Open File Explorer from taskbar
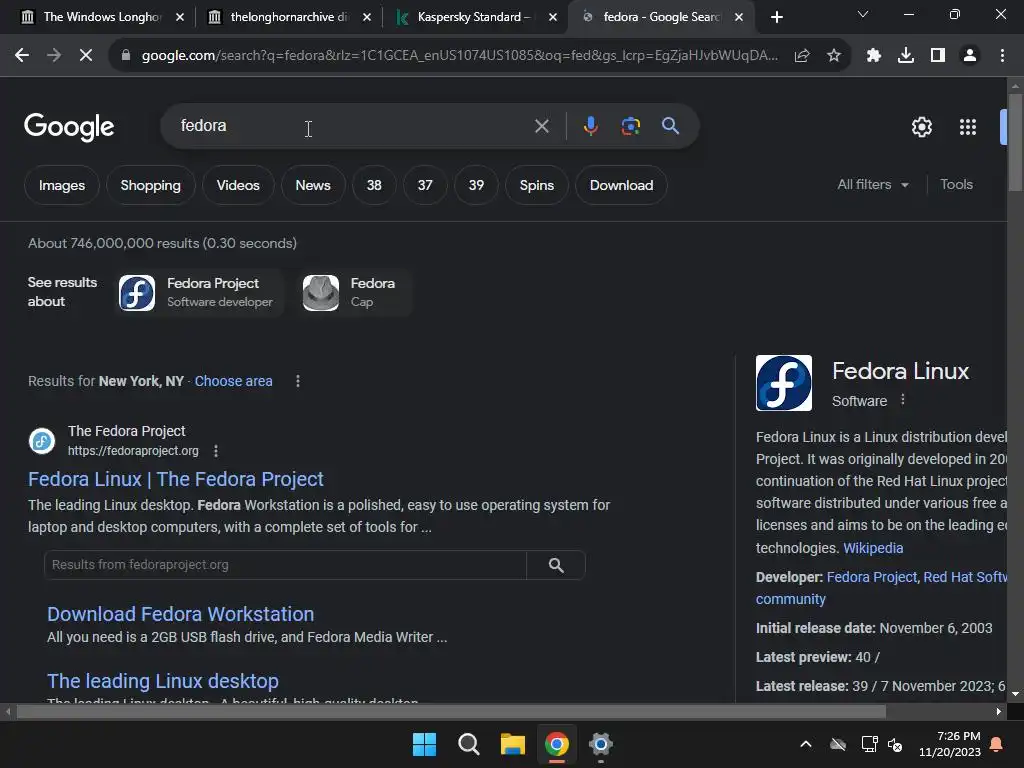 513,744
